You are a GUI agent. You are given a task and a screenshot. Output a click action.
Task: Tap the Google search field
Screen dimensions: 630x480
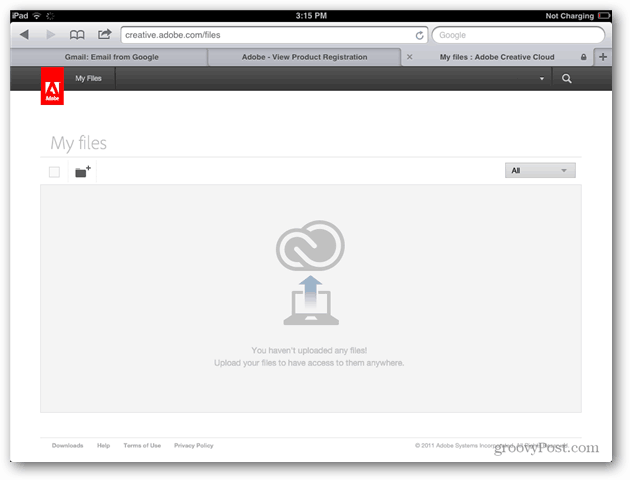point(518,35)
